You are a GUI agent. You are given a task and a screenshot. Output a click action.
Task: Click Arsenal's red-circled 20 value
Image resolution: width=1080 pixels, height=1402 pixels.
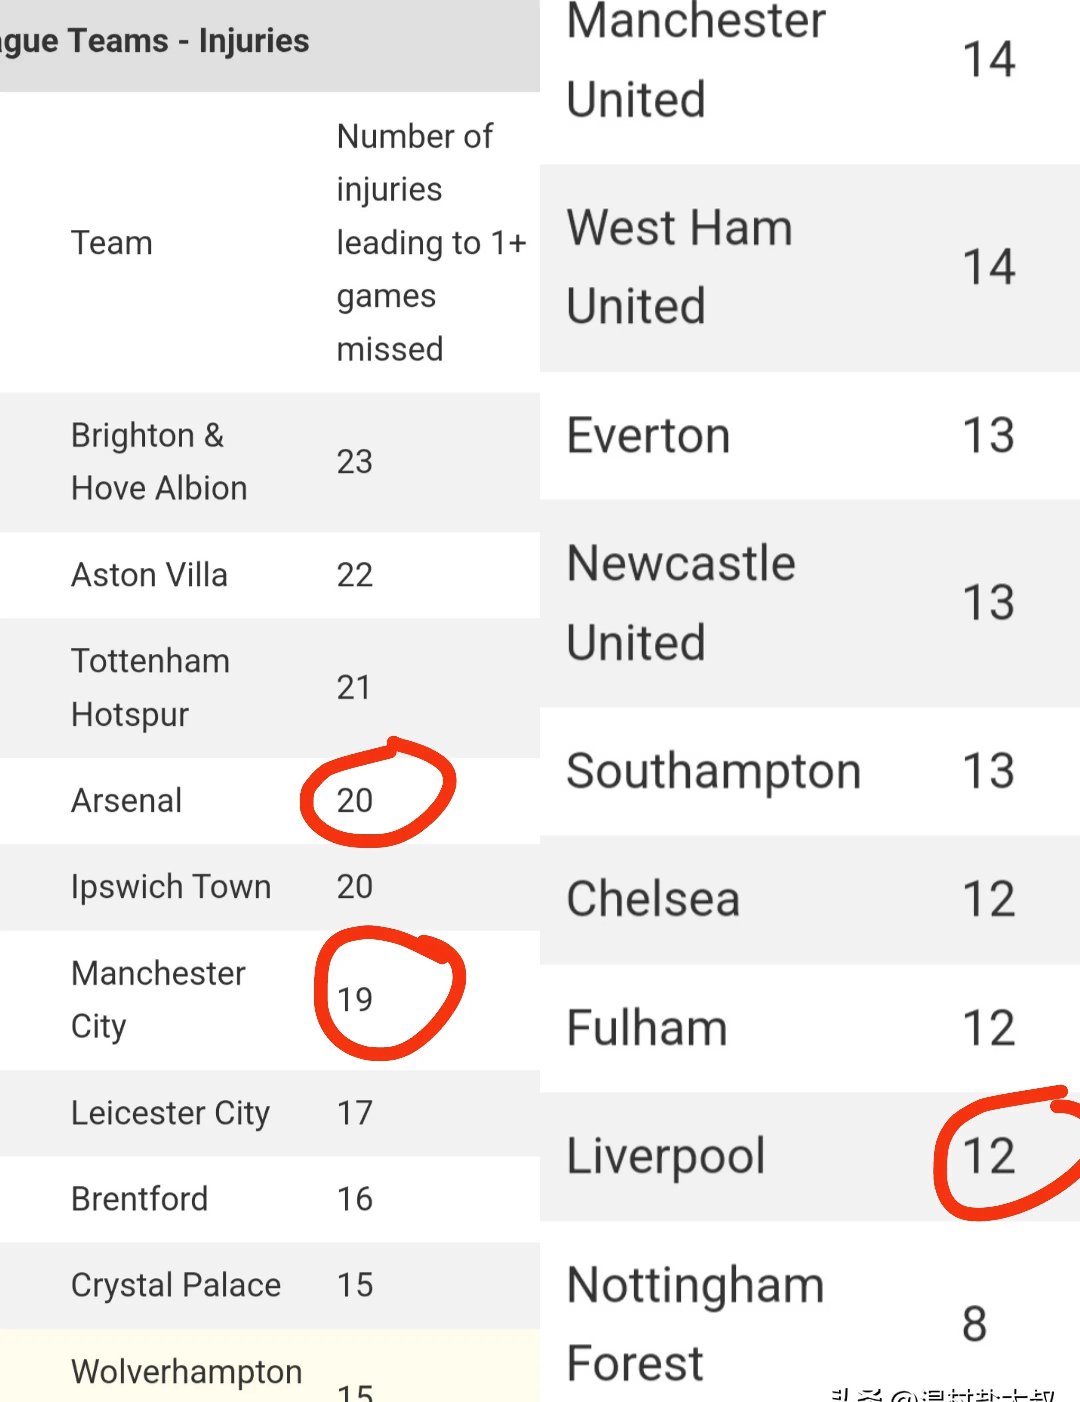pos(355,800)
